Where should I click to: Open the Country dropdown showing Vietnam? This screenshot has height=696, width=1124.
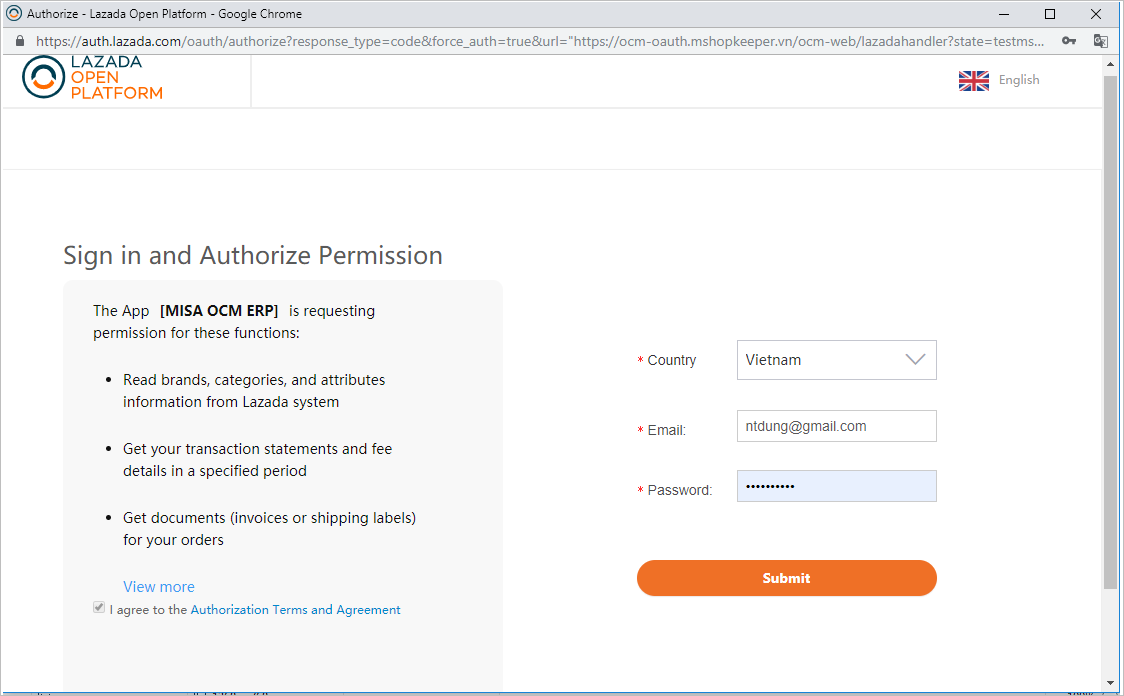point(836,360)
